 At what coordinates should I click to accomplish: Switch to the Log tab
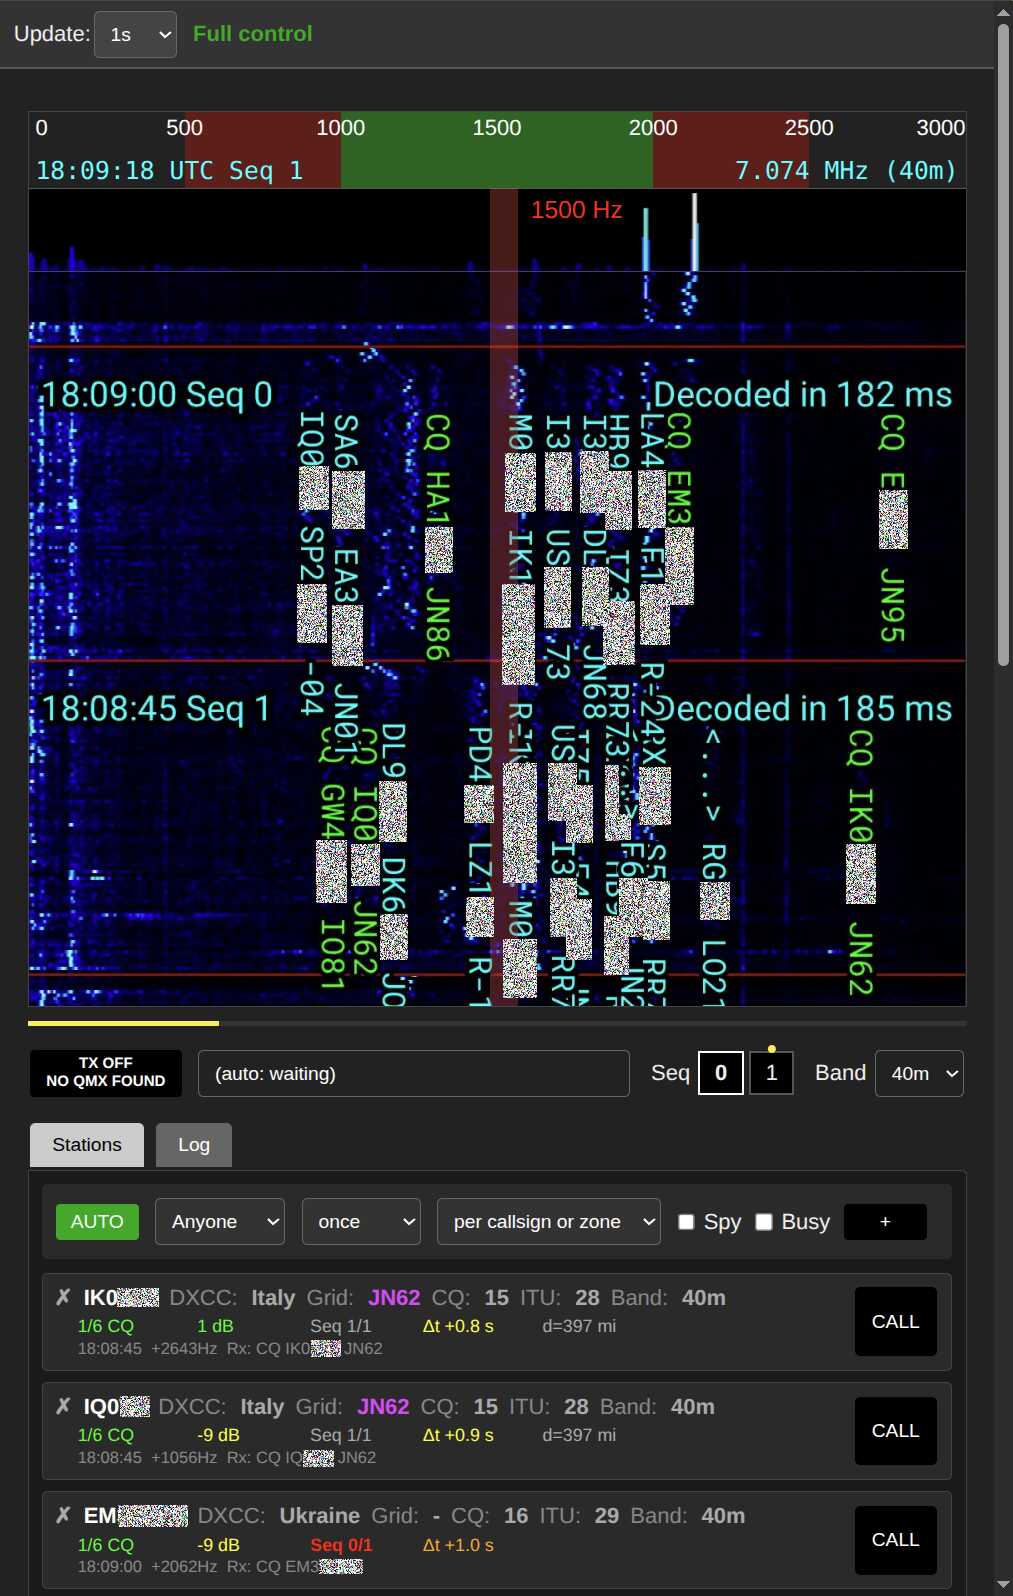(194, 1145)
